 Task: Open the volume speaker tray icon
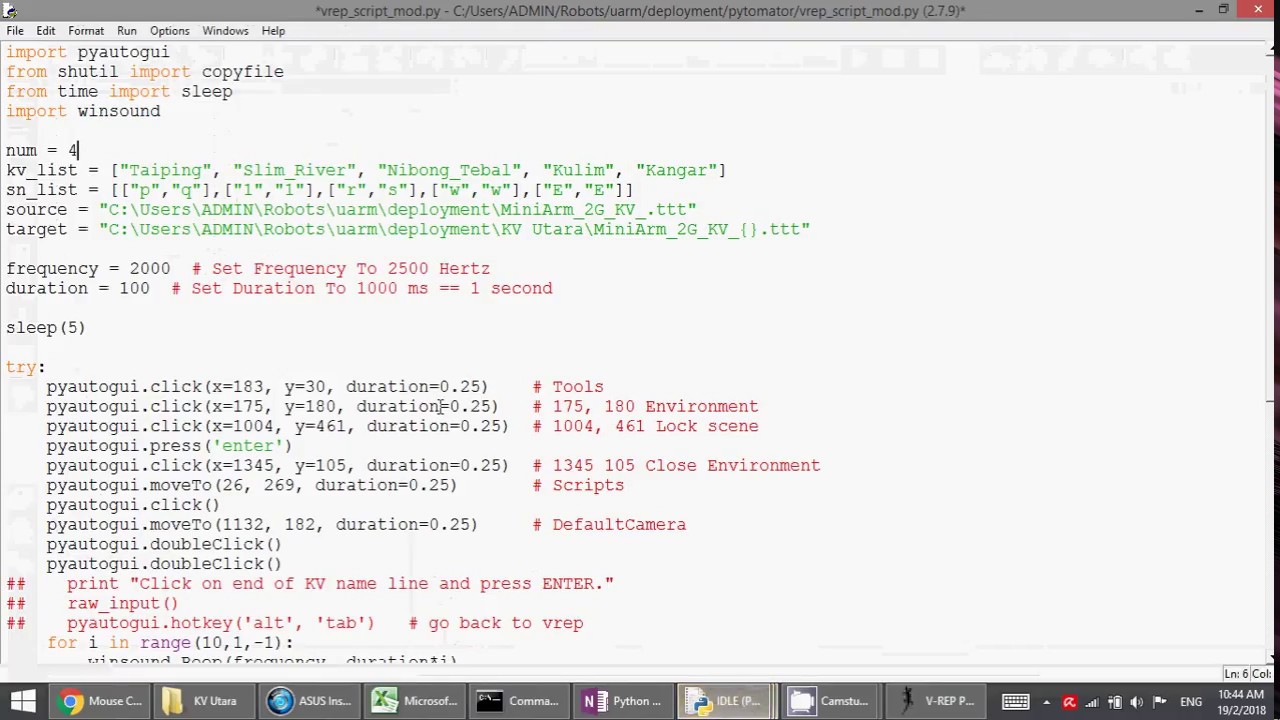(1139, 702)
